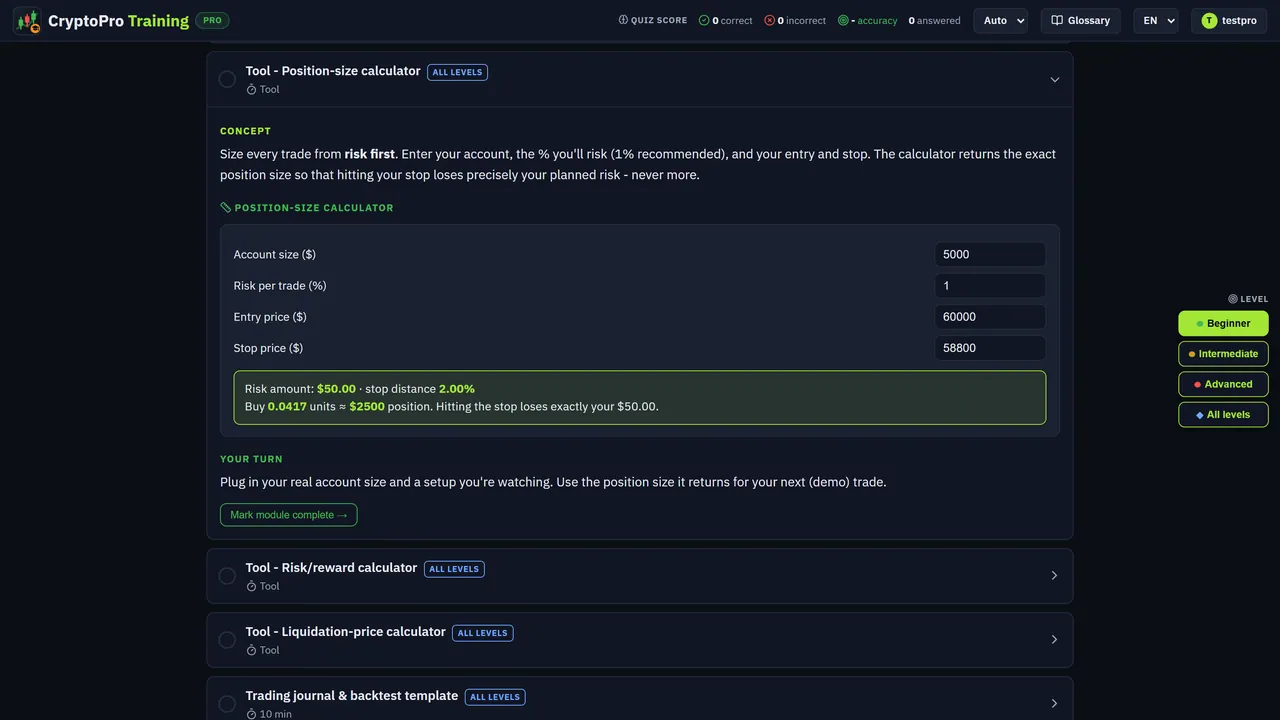Click the Stop price input field
Screen dimensions: 1280x720
990,348
